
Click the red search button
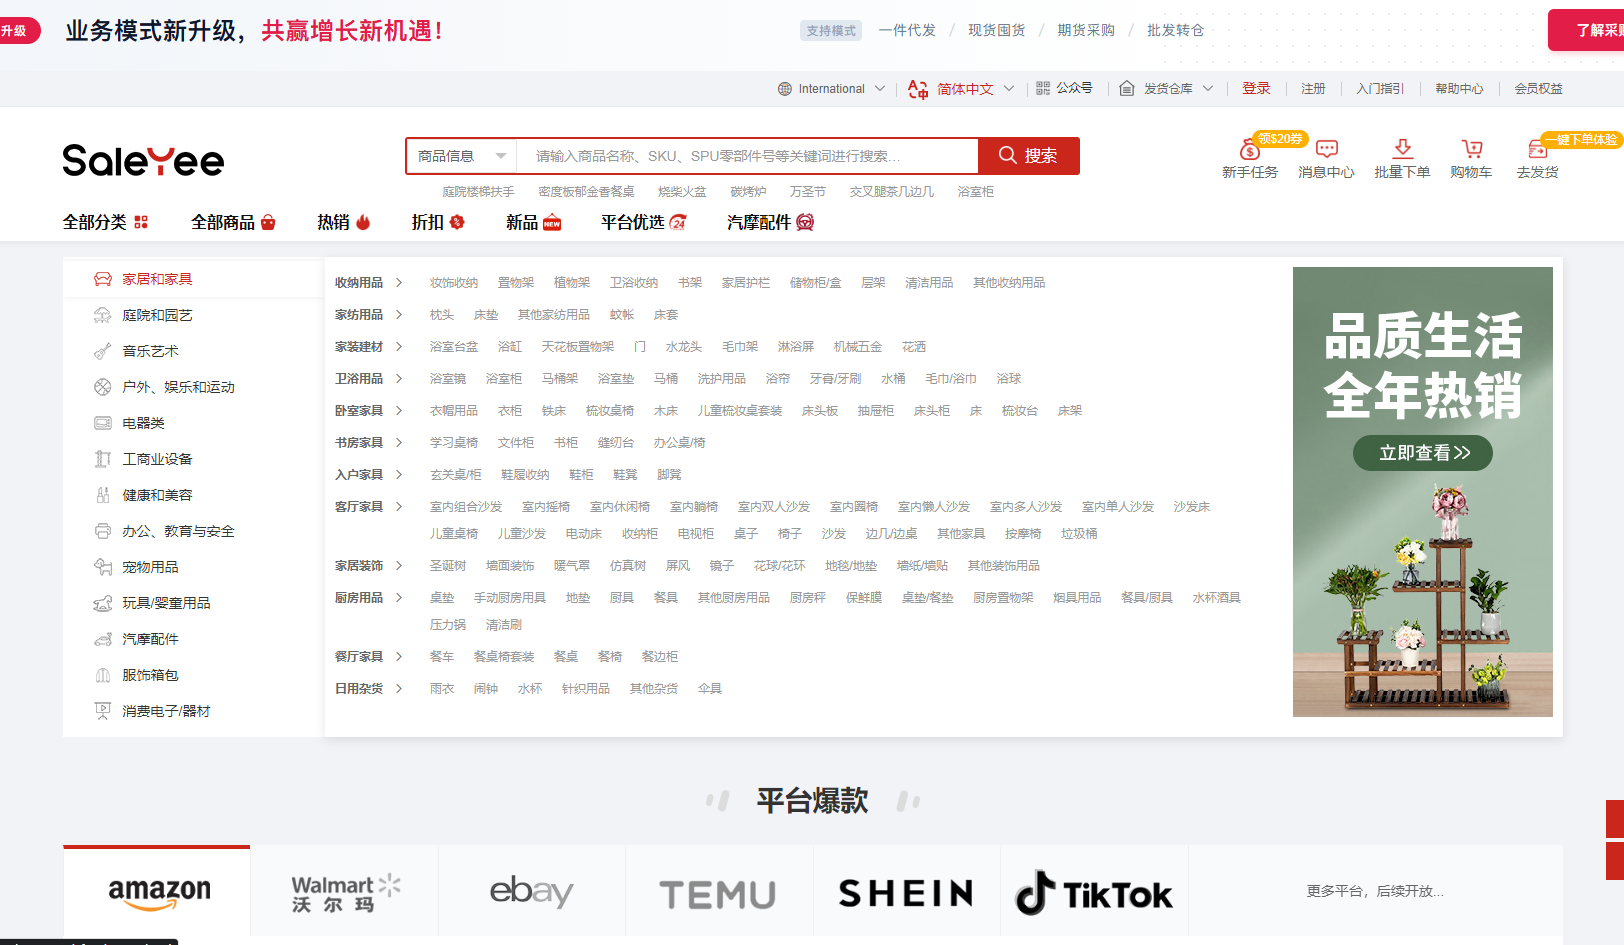click(1028, 156)
